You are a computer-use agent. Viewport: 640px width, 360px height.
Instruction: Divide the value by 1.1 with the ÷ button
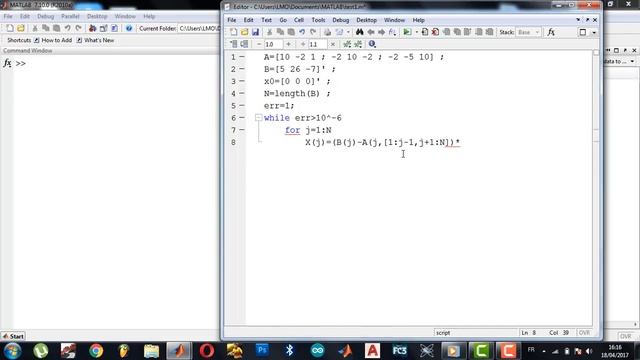coord(303,44)
